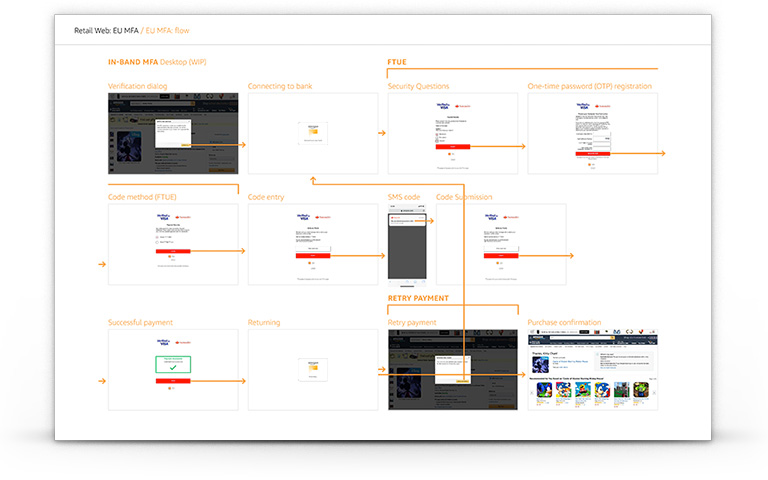This screenshot has width=768, height=480.
Task: Click red button in OTP registration screen
Action: pos(593,154)
